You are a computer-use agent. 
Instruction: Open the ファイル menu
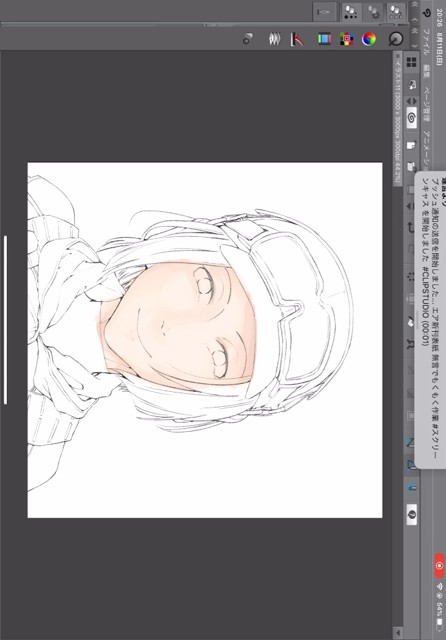[426, 42]
